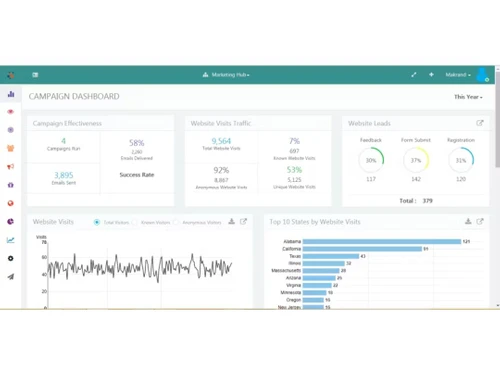Open the lavender circle sidebar icon

11,130
